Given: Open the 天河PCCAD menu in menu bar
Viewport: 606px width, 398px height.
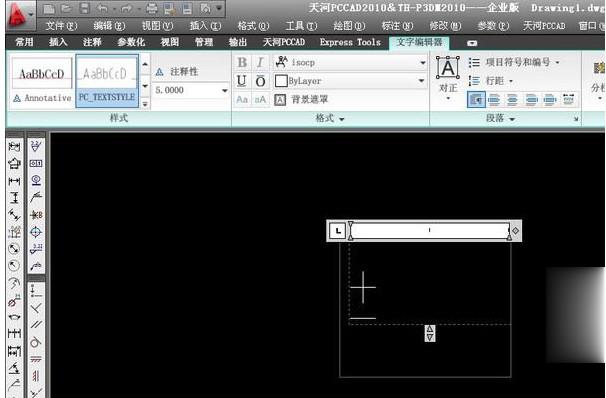Looking at the screenshot, I should tap(544, 26).
